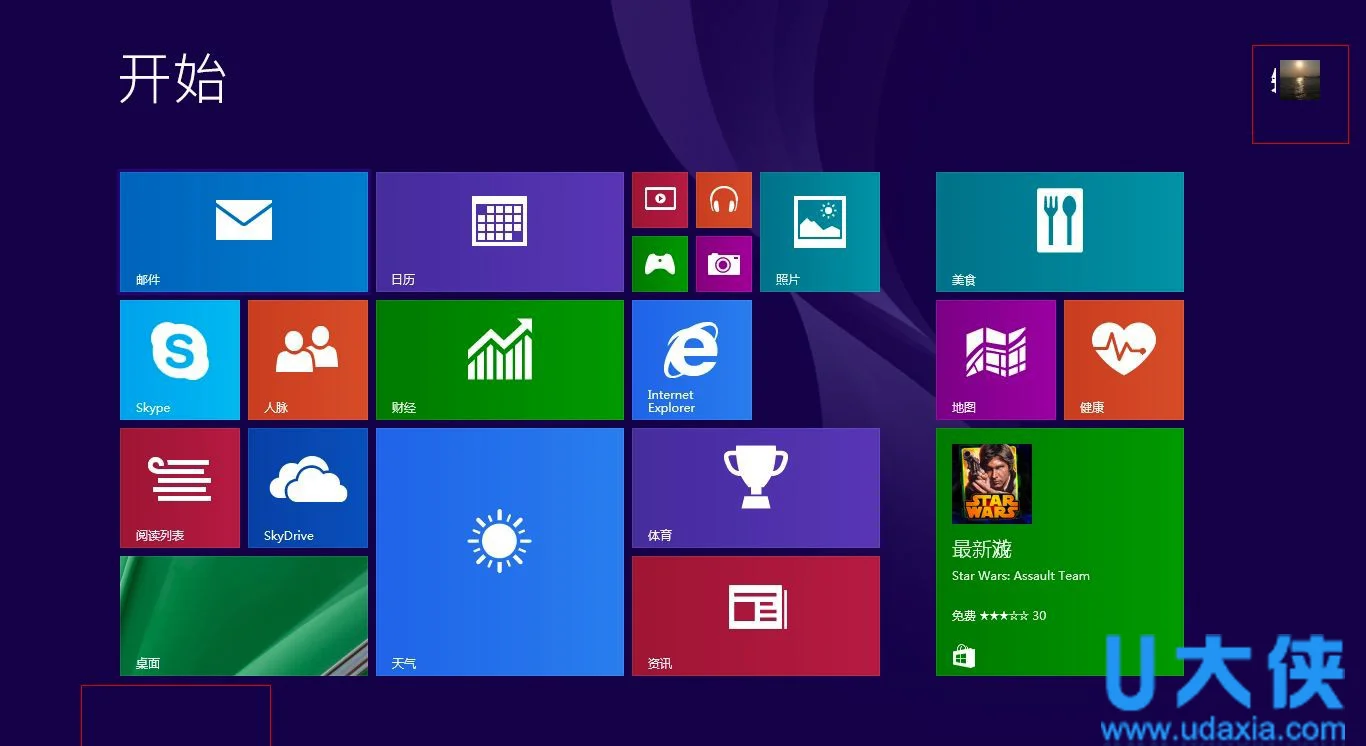Open the 资讯 news app
Viewport: 1366px width, 746px height.
coord(755,615)
